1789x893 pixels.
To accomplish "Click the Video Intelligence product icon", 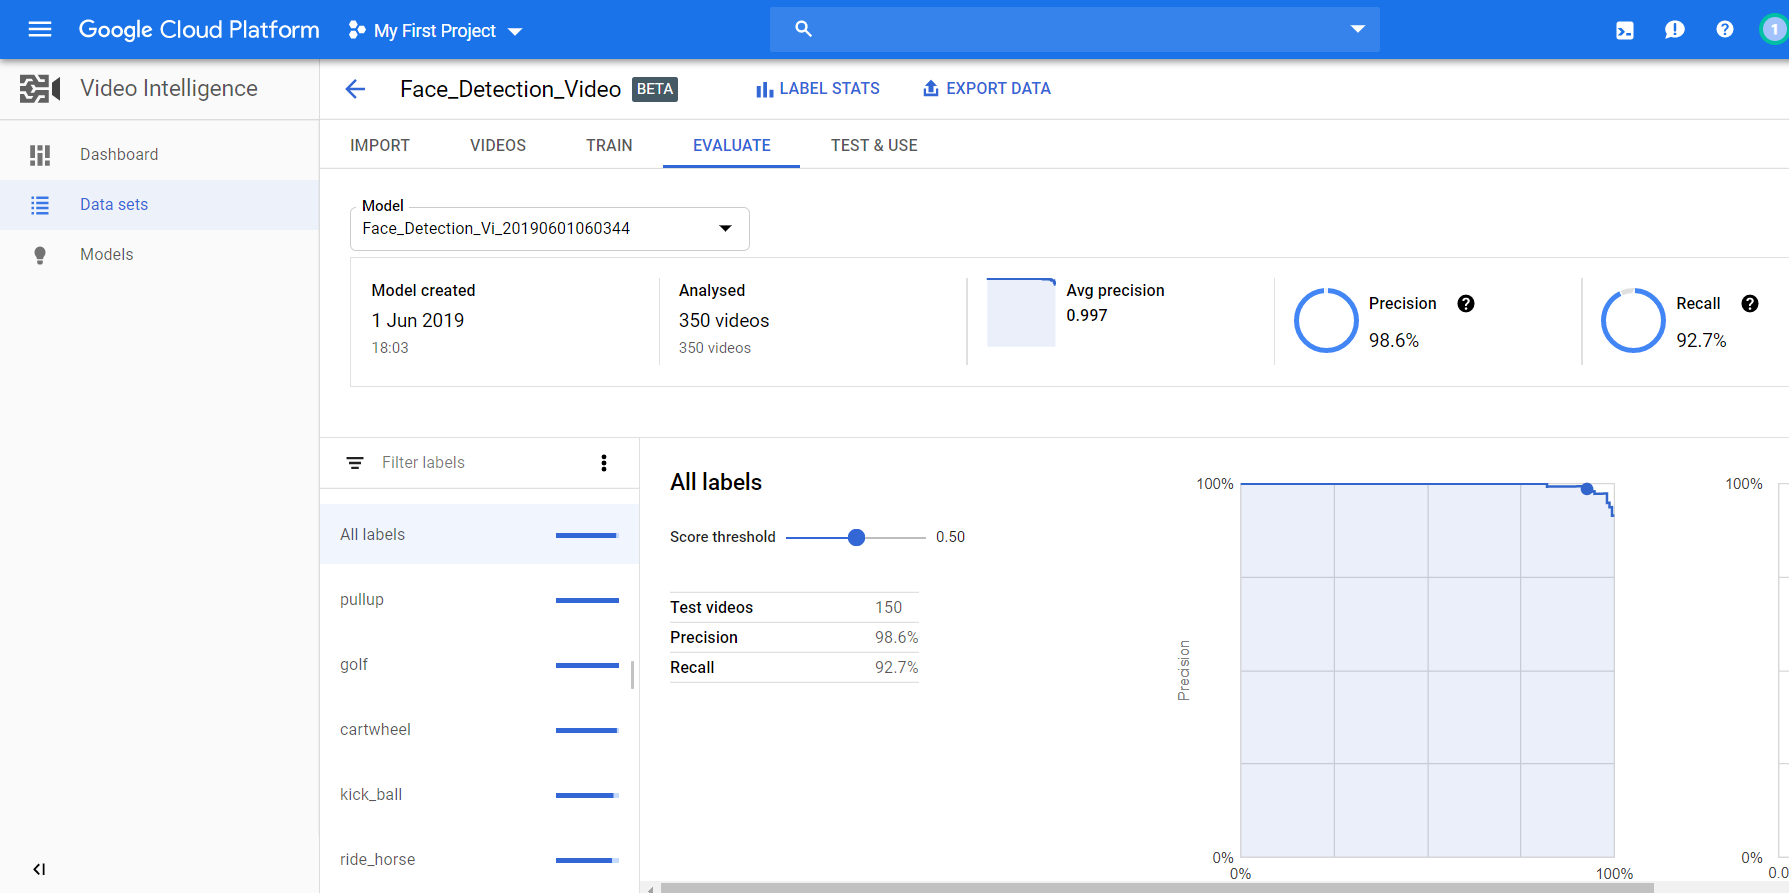I will (x=40, y=89).
